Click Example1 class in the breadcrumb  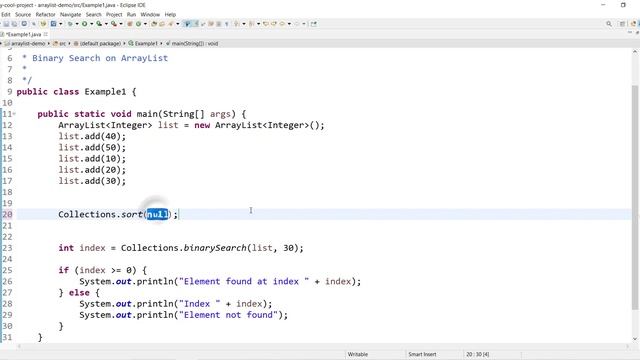point(146,43)
